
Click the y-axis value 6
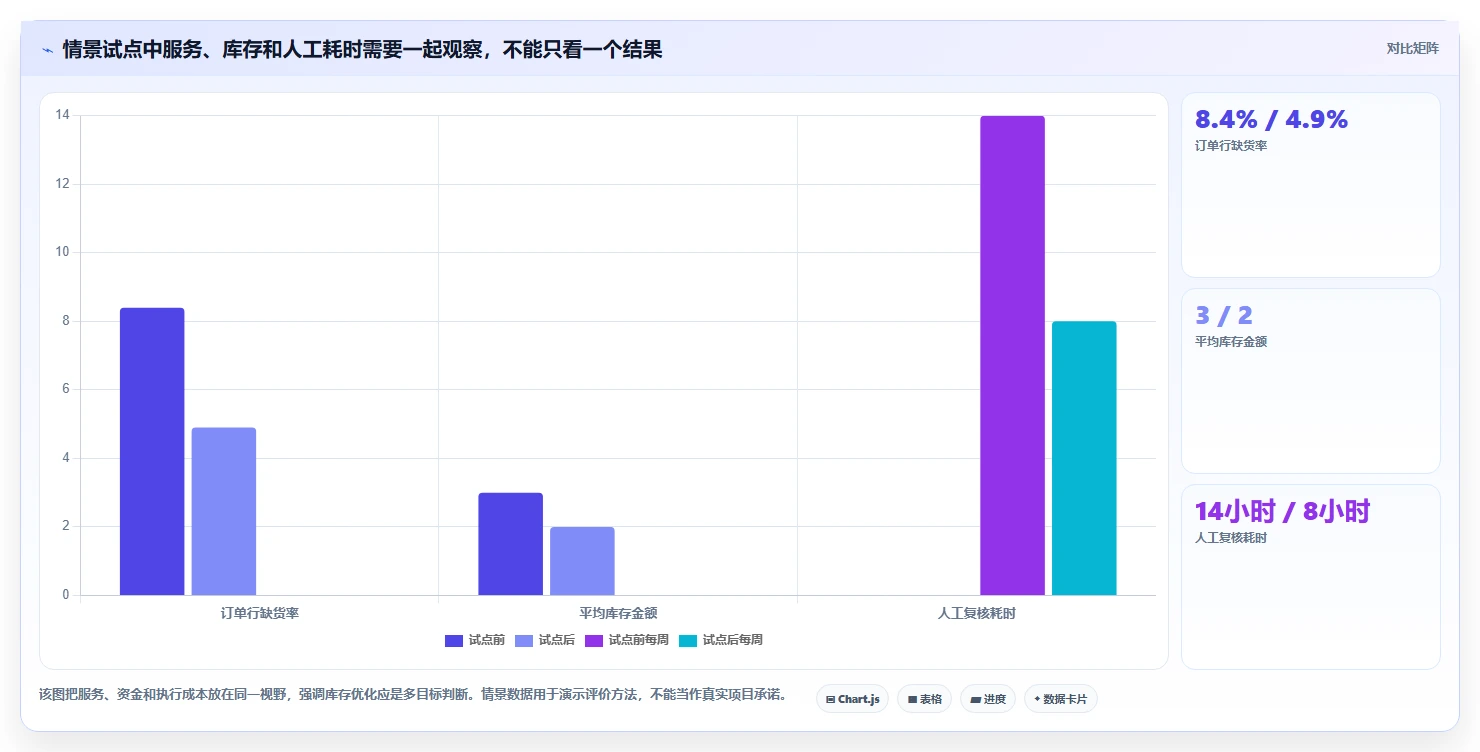click(x=65, y=389)
